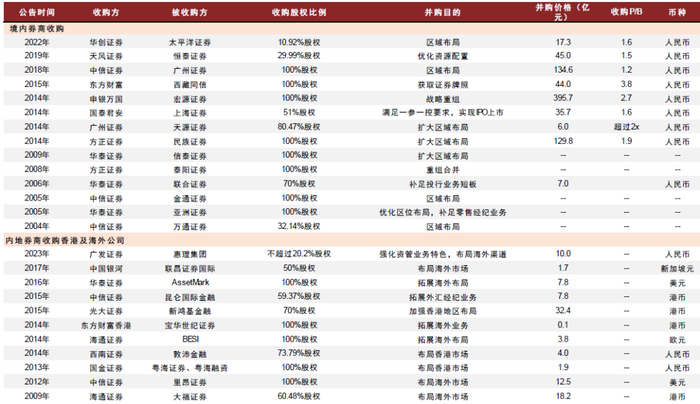
Task: Click the 中国银河 acquirer cell
Action: tap(106, 269)
